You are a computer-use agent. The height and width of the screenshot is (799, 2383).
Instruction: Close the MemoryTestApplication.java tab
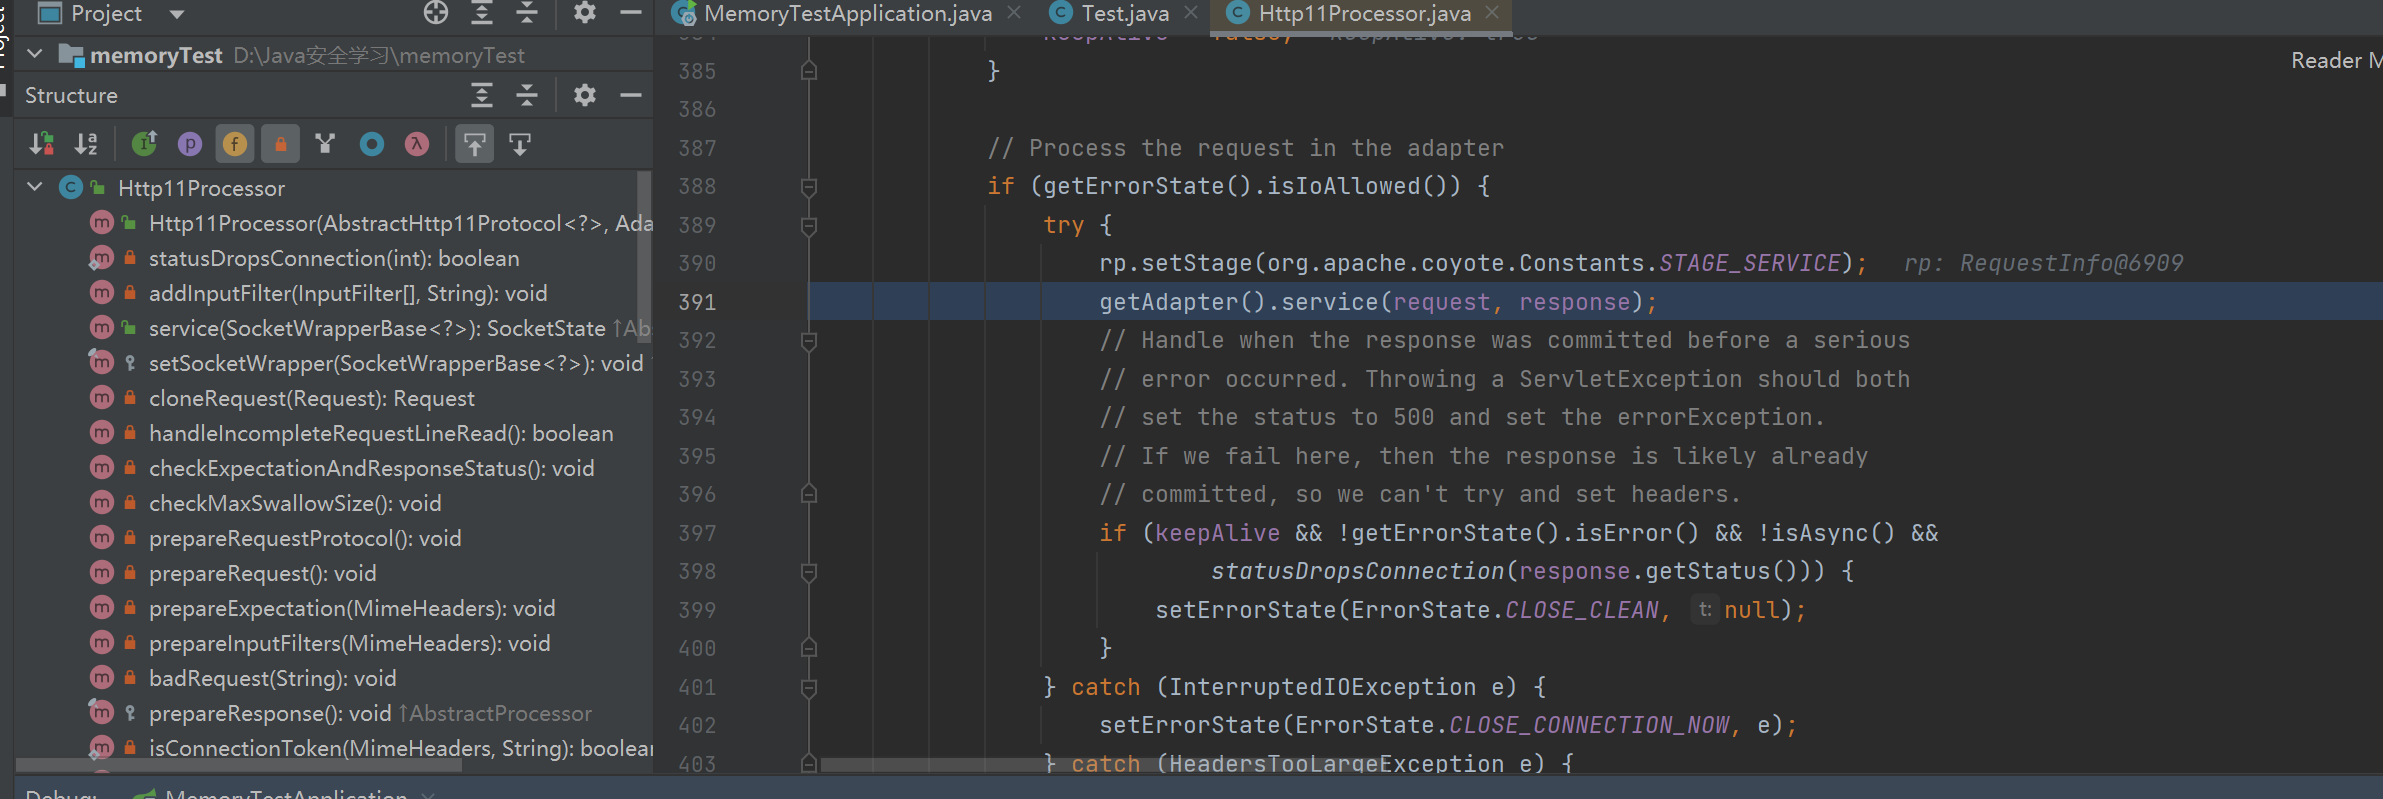(x=1014, y=12)
